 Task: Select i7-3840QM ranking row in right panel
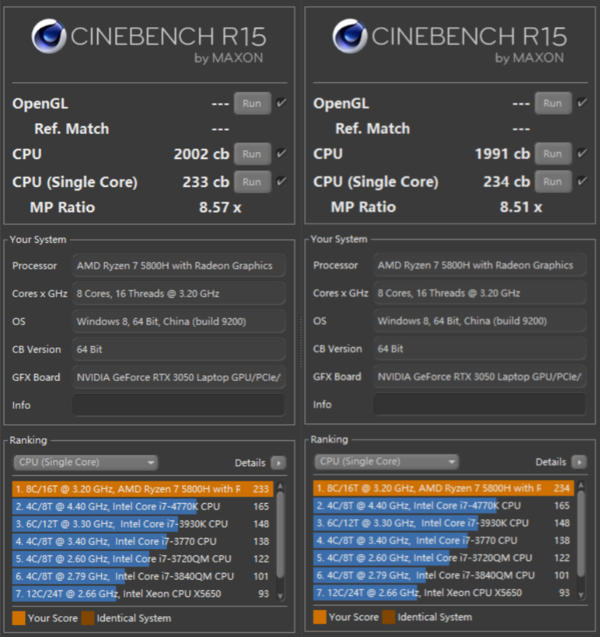pos(443,576)
